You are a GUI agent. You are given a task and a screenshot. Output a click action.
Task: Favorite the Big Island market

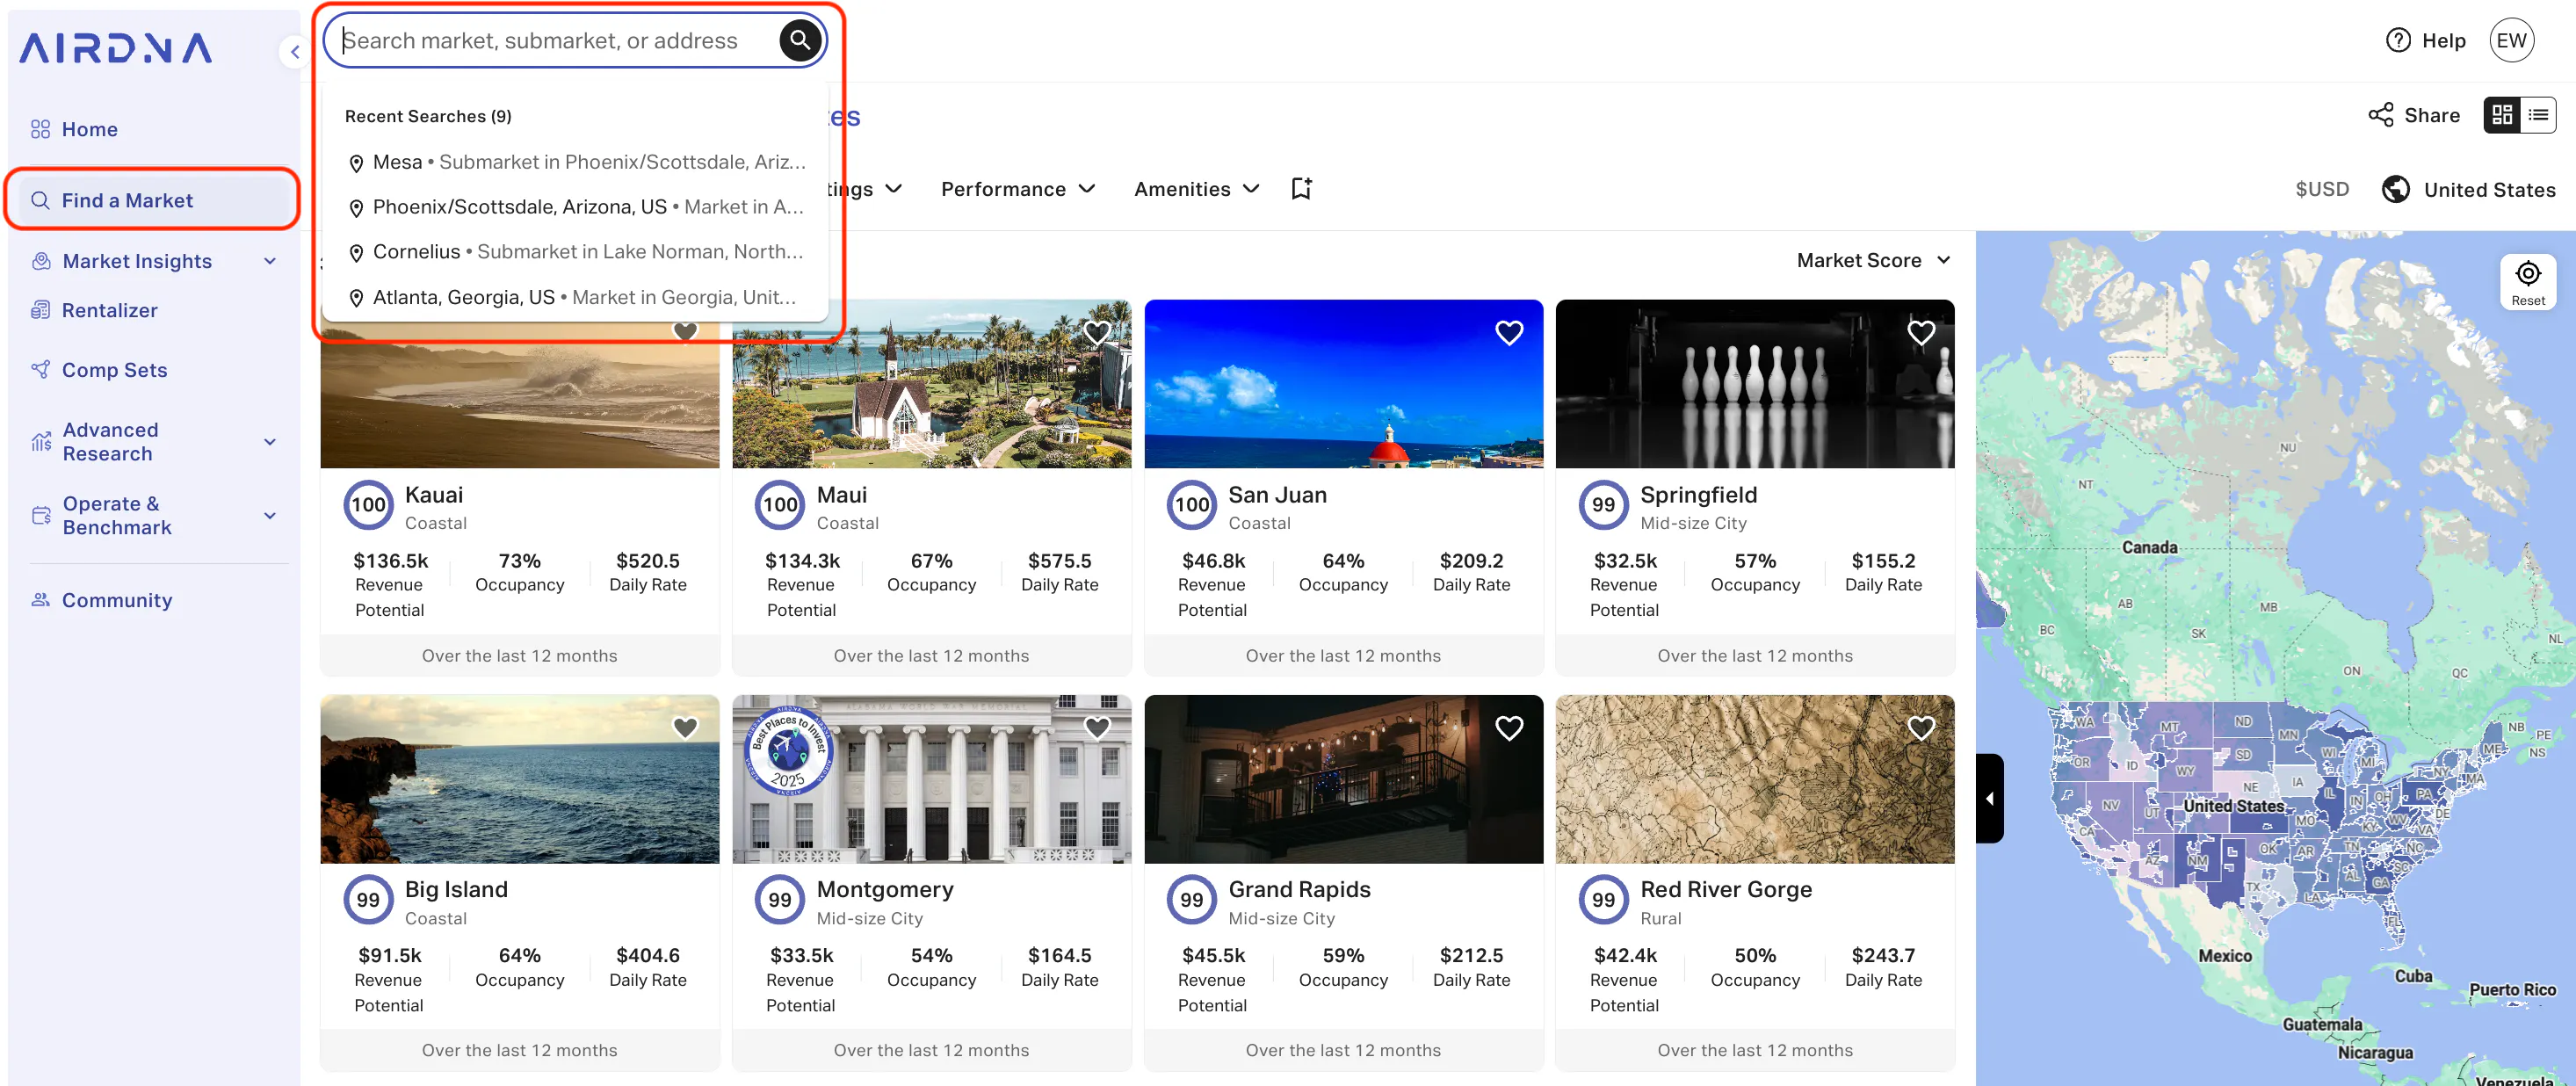[685, 727]
